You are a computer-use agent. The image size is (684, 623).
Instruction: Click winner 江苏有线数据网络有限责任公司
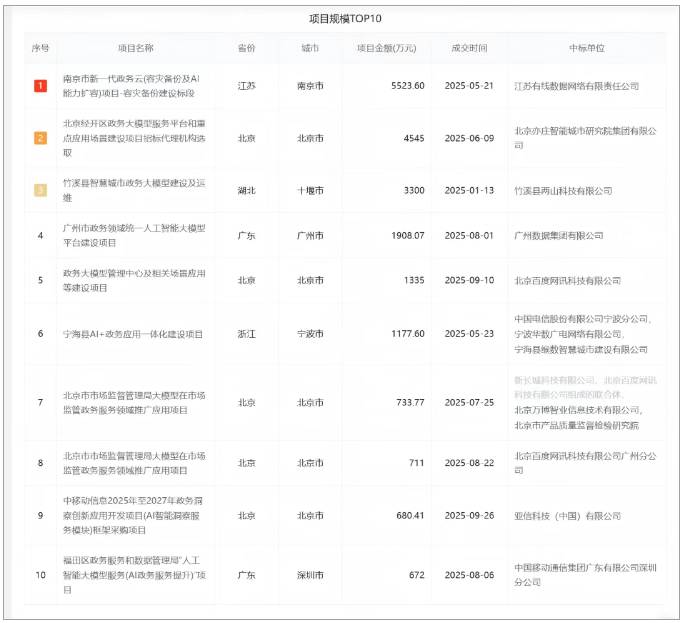coord(577,86)
